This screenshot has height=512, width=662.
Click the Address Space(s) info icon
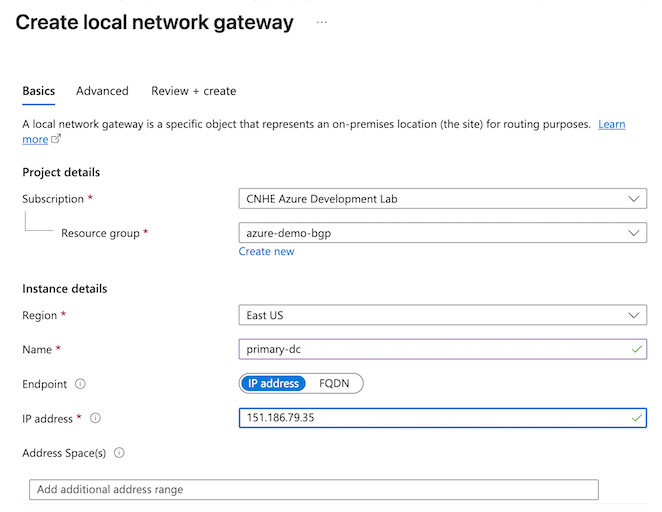click(119, 452)
